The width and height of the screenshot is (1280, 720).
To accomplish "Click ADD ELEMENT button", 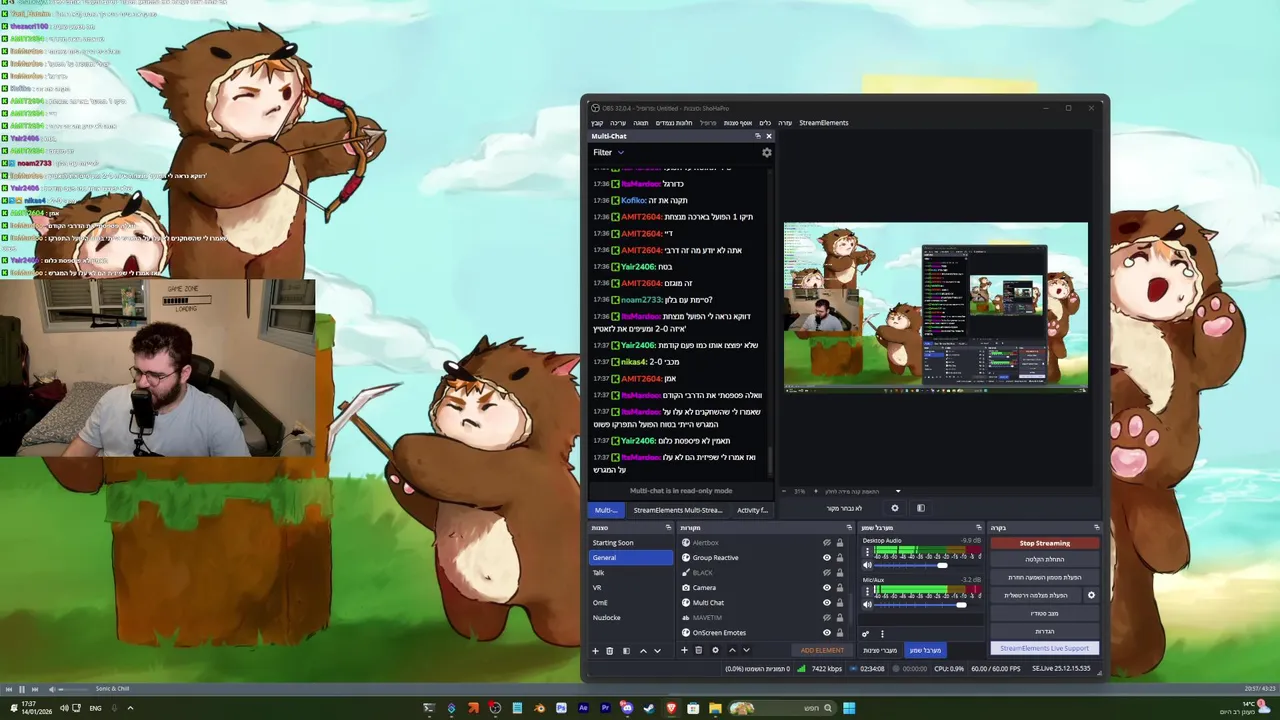I will (822, 650).
